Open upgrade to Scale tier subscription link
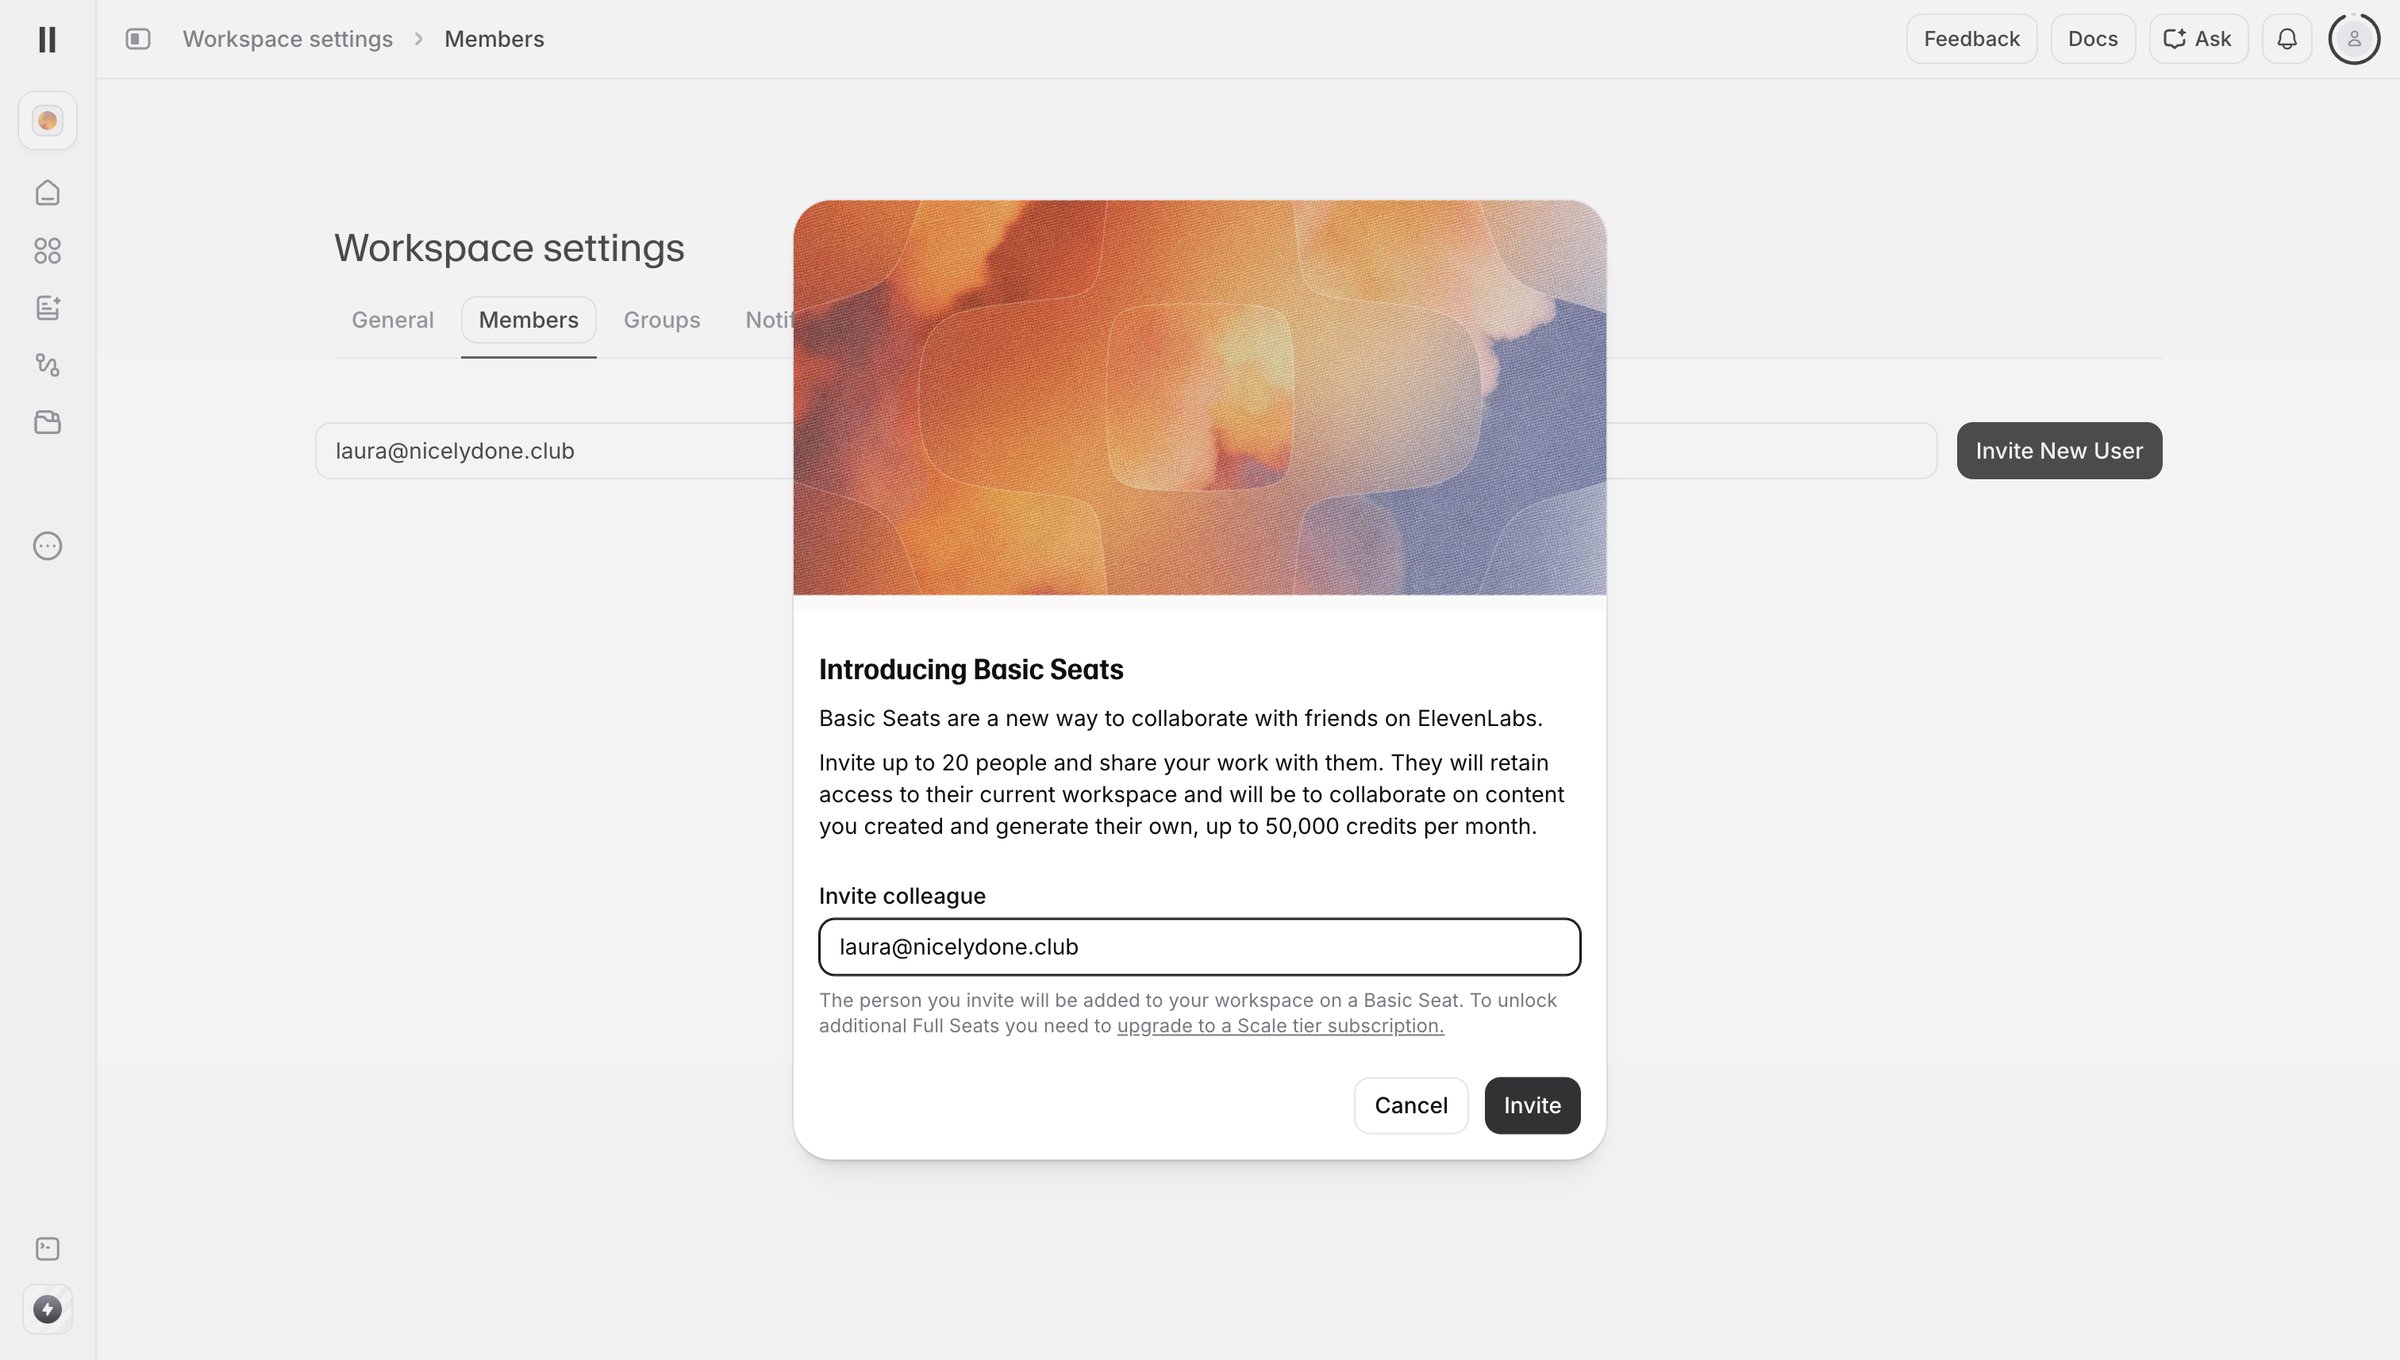 [x=1280, y=1026]
